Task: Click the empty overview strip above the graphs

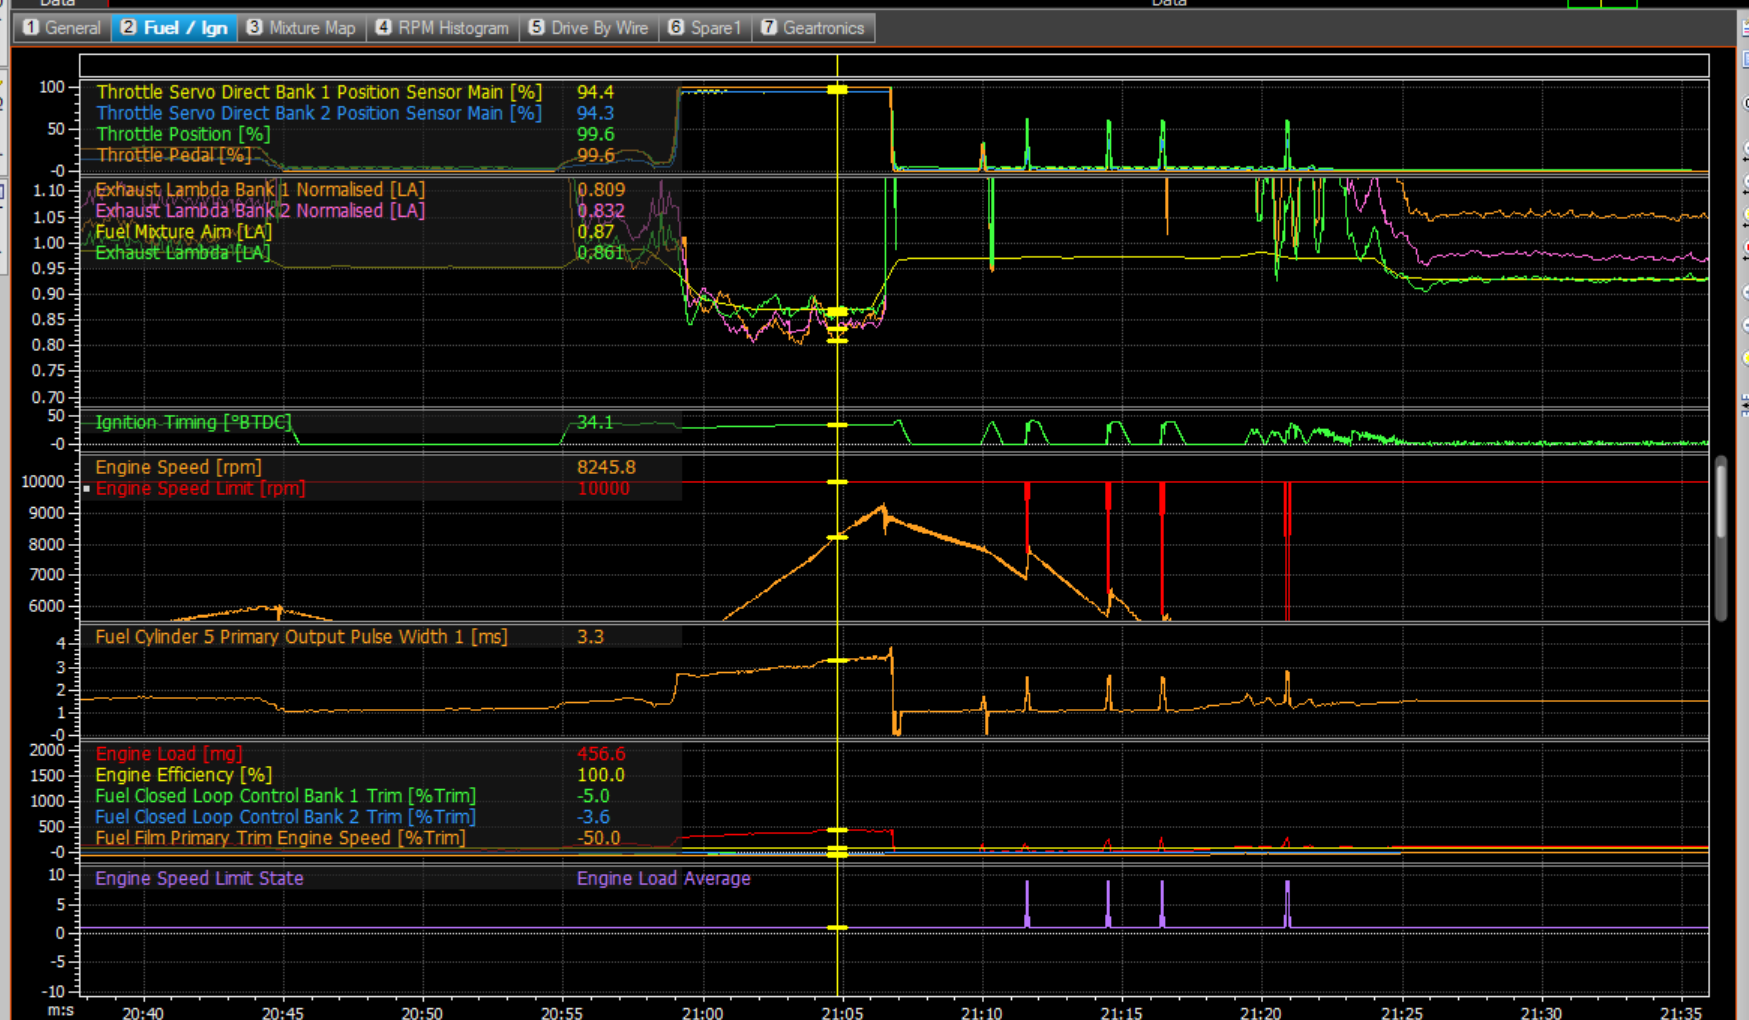Action: tap(893, 66)
